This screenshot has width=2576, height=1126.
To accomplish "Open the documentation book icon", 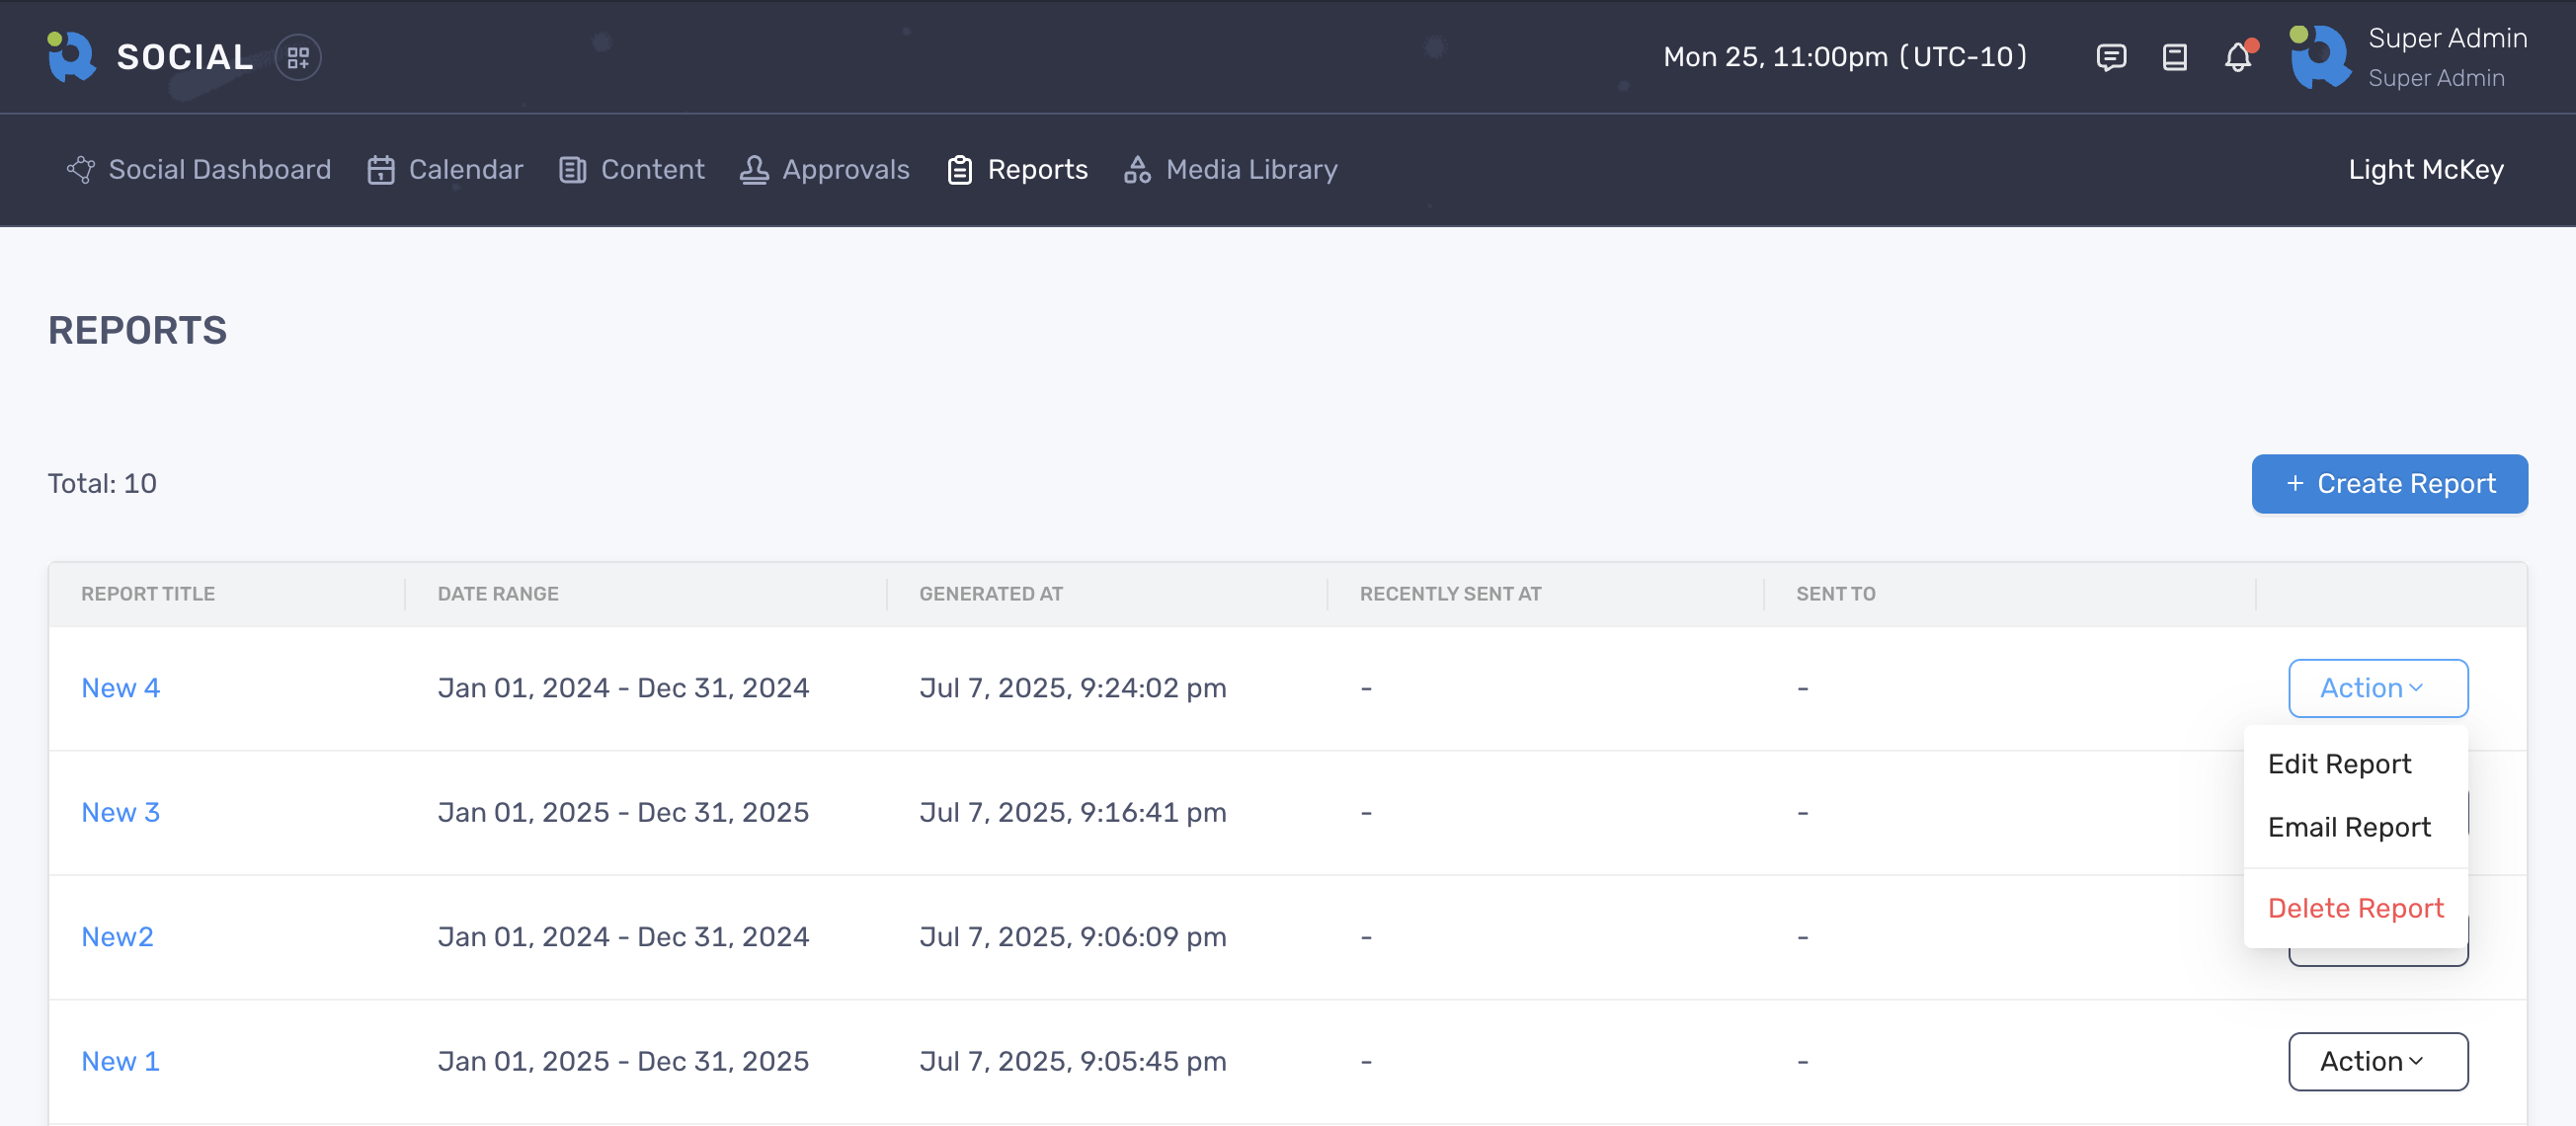I will pos(2175,57).
